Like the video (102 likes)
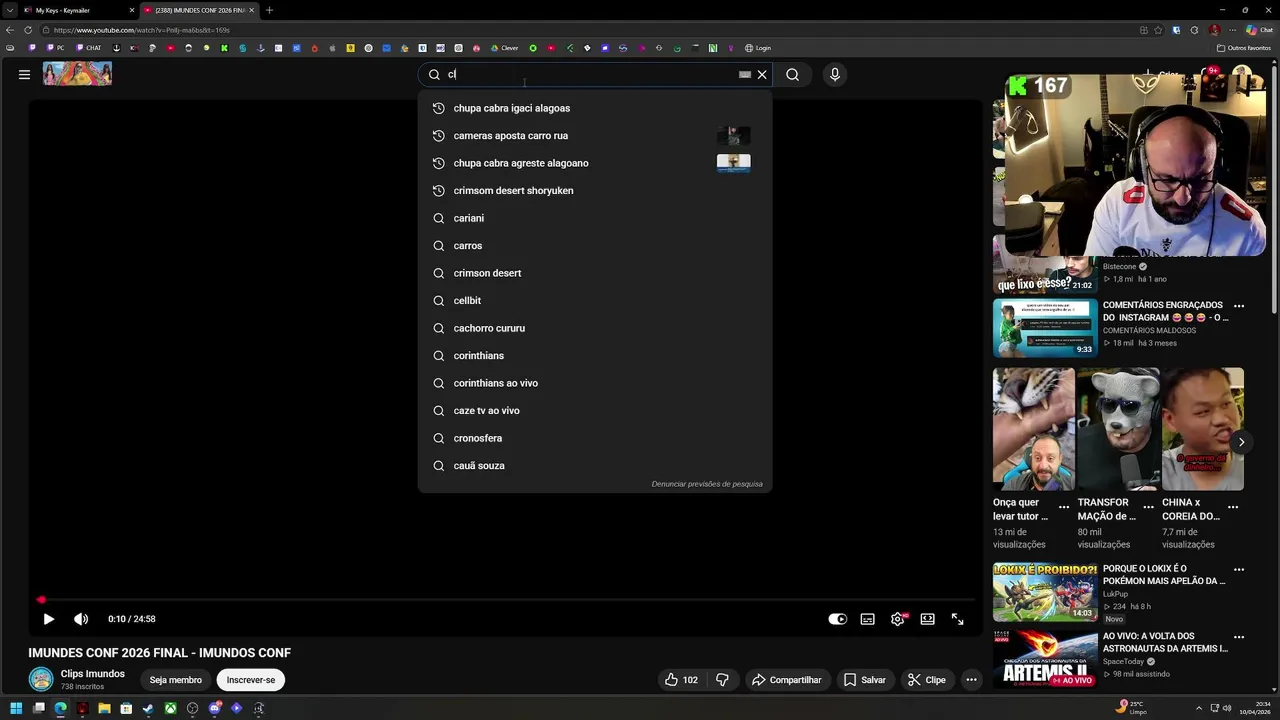 [x=681, y=680]
